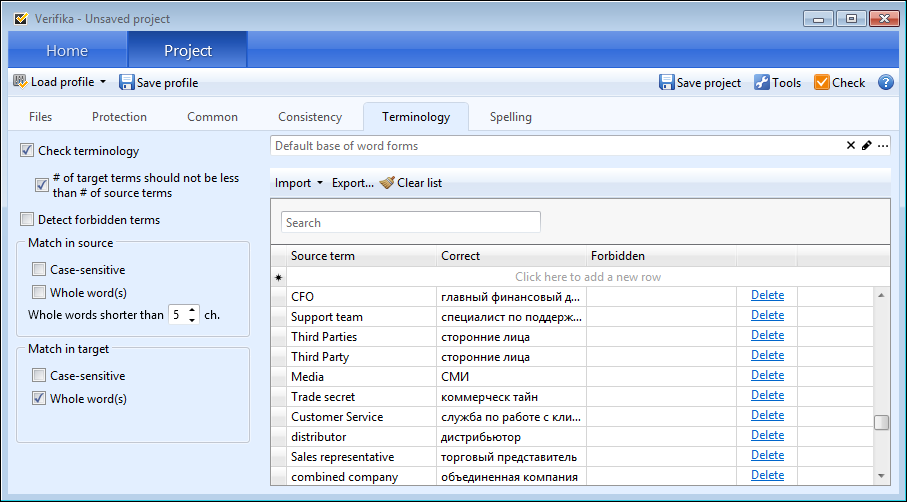The width and height of the screenshot is (907, 502).
Task: Increase whole words length stepper
Action: pos(193,310)
